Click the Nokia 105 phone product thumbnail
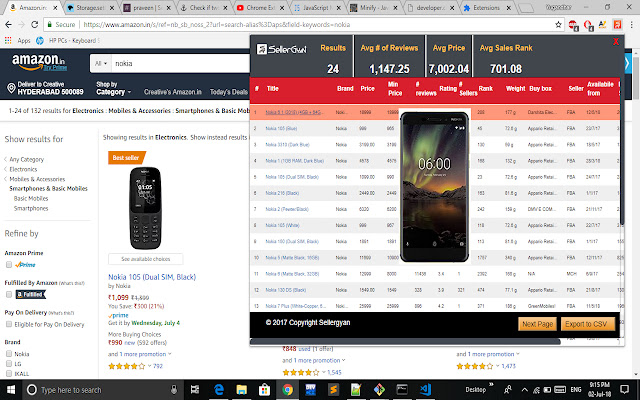The image size is (640, 400). coord(145,208)
